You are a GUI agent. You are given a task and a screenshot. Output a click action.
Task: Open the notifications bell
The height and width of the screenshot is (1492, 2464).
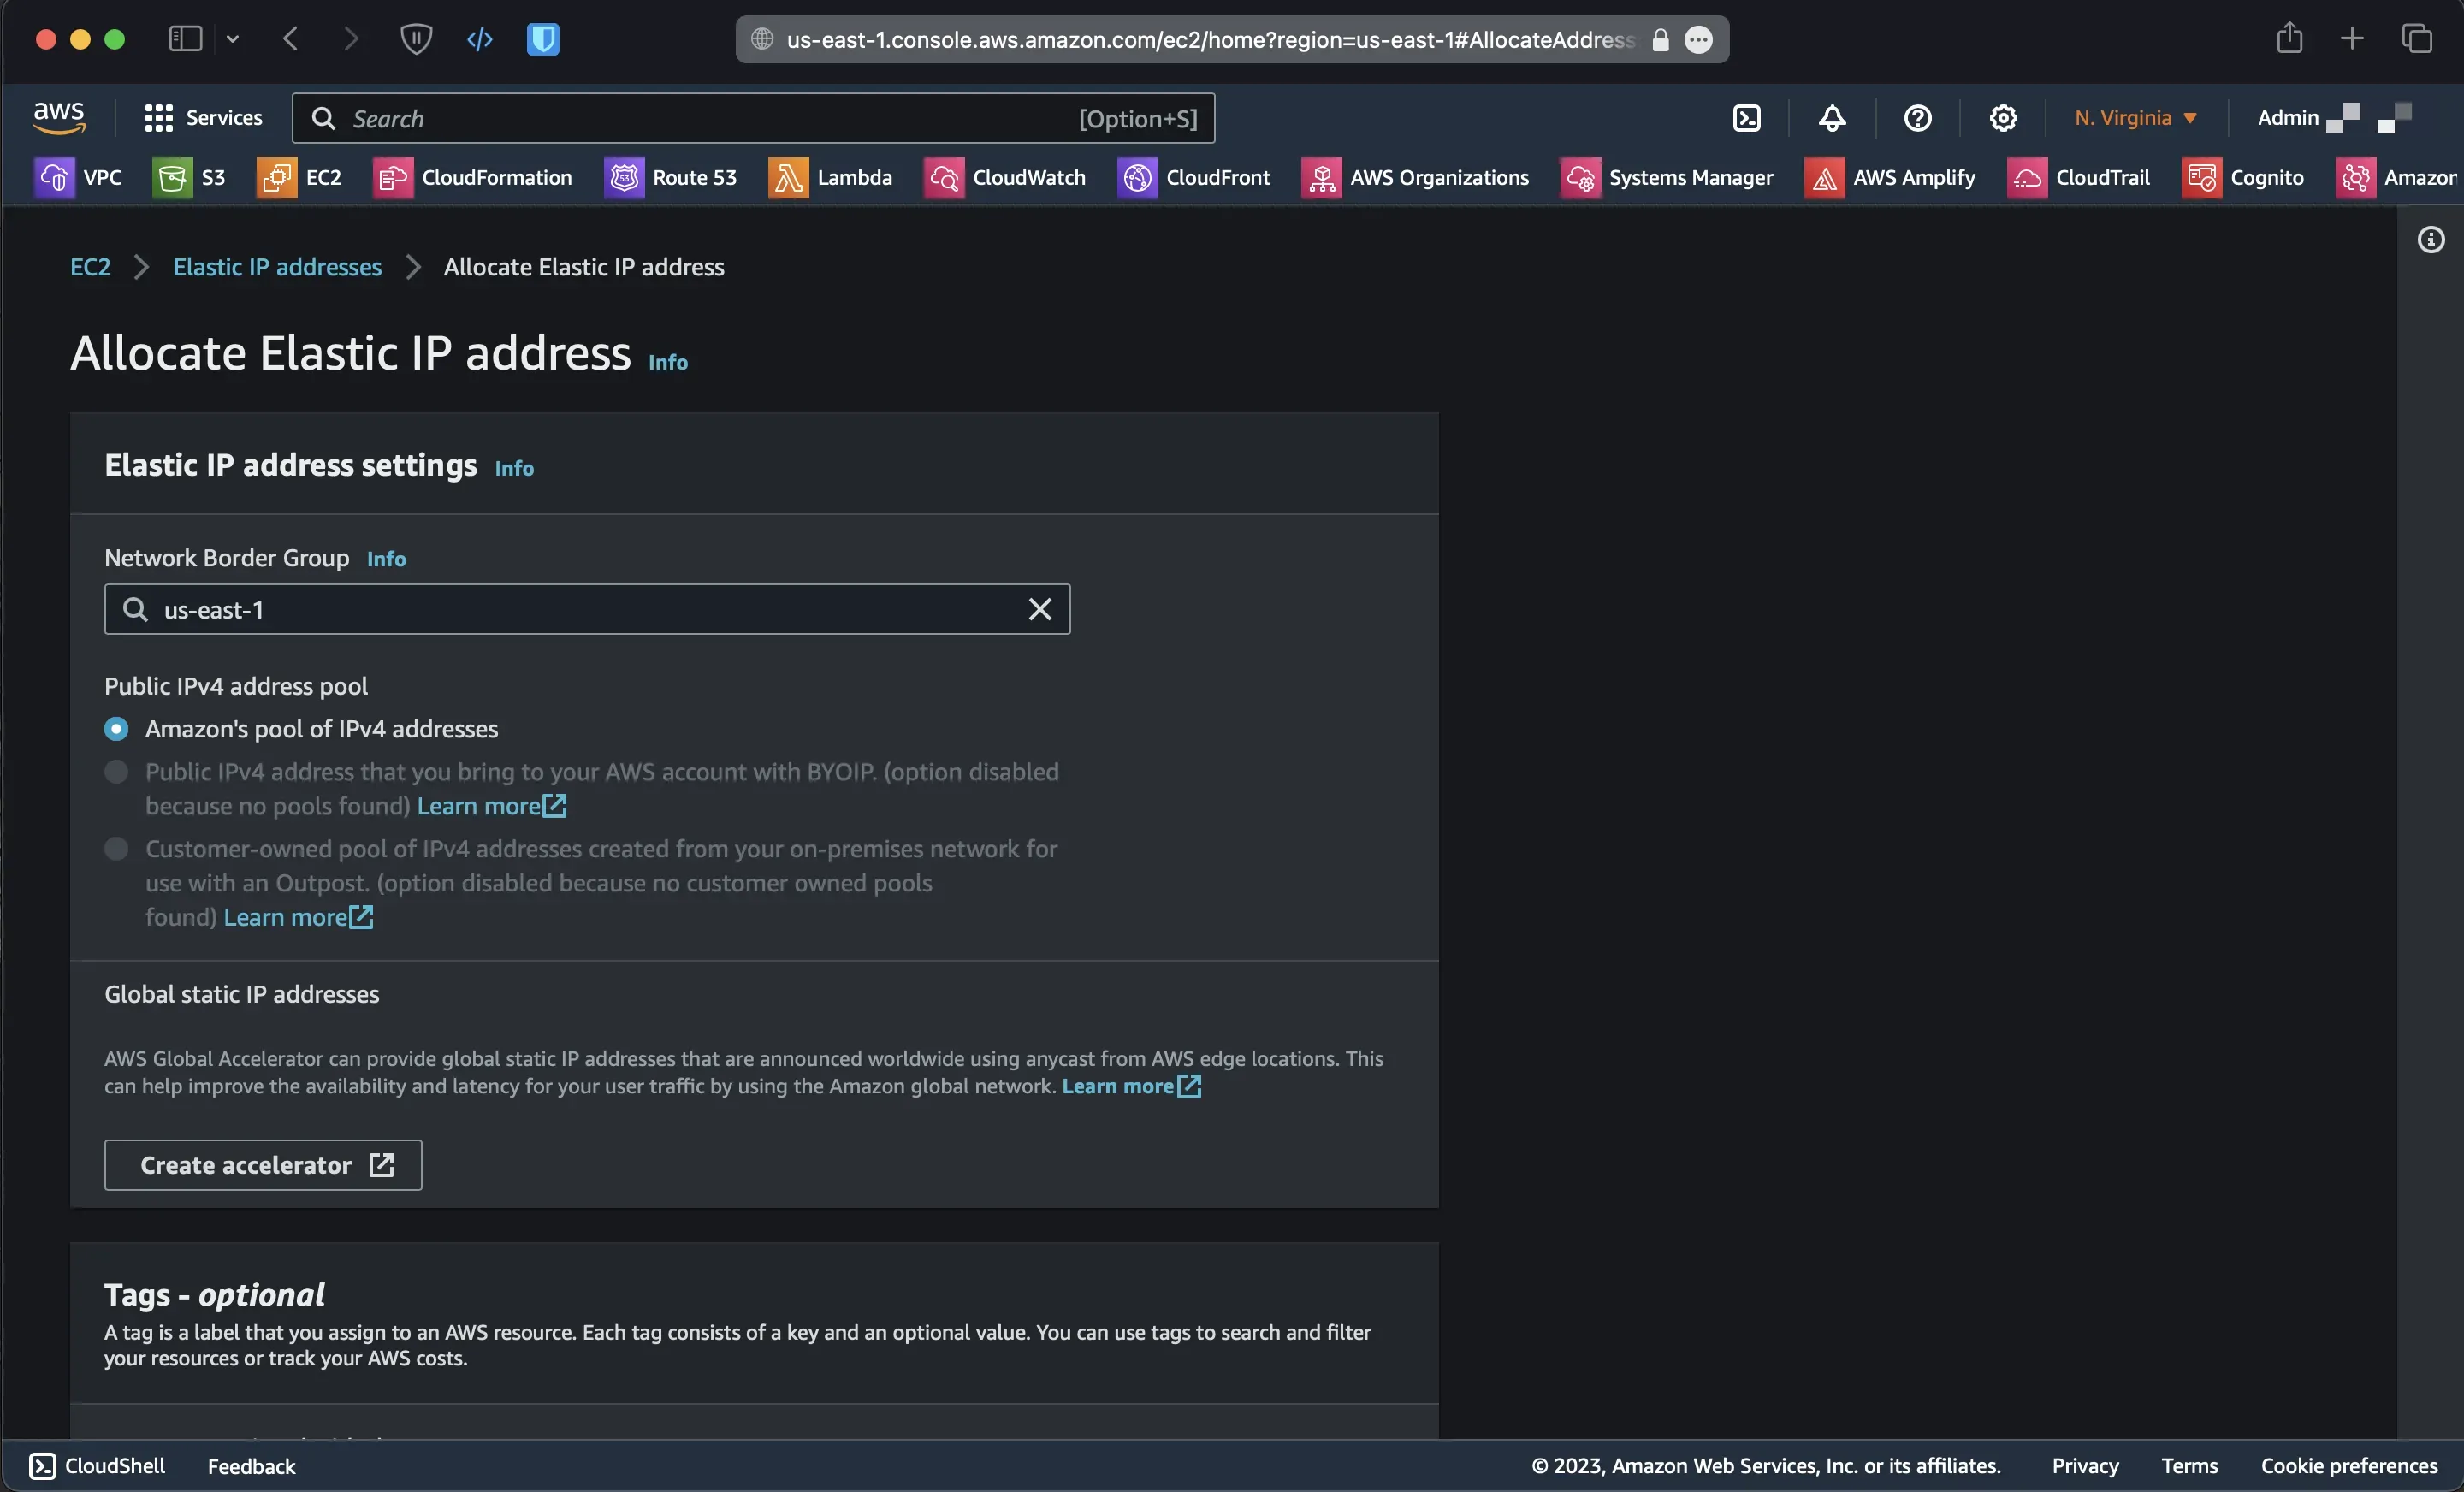tap(1831, 118)
